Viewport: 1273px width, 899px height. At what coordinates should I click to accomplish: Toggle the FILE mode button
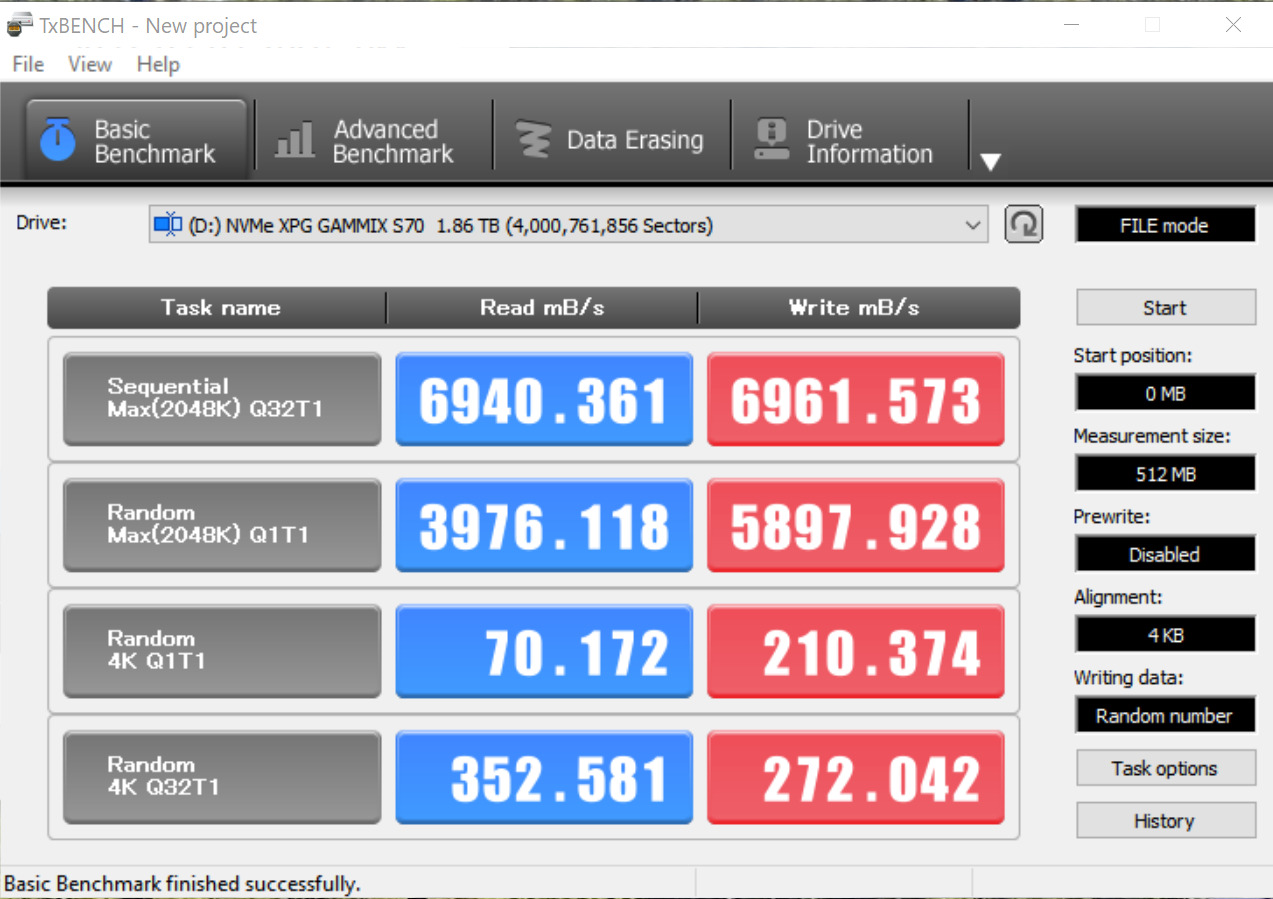click(1165, 225)
